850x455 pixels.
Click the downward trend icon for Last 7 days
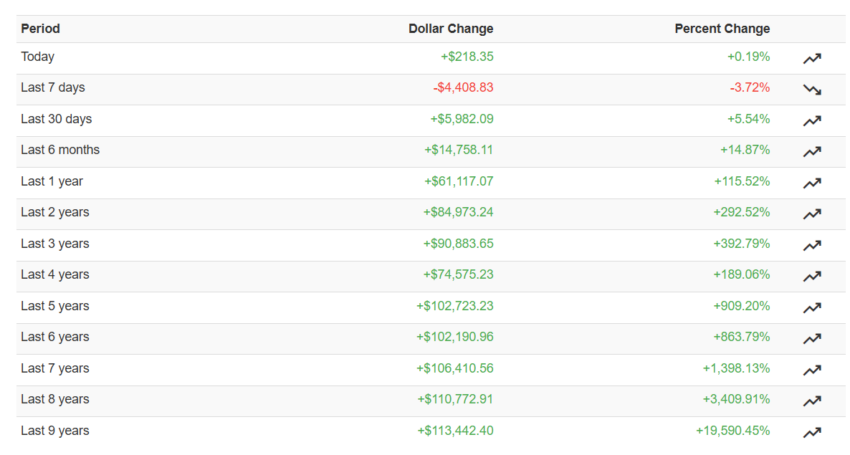pyautogui.click(x=812, y=89)
